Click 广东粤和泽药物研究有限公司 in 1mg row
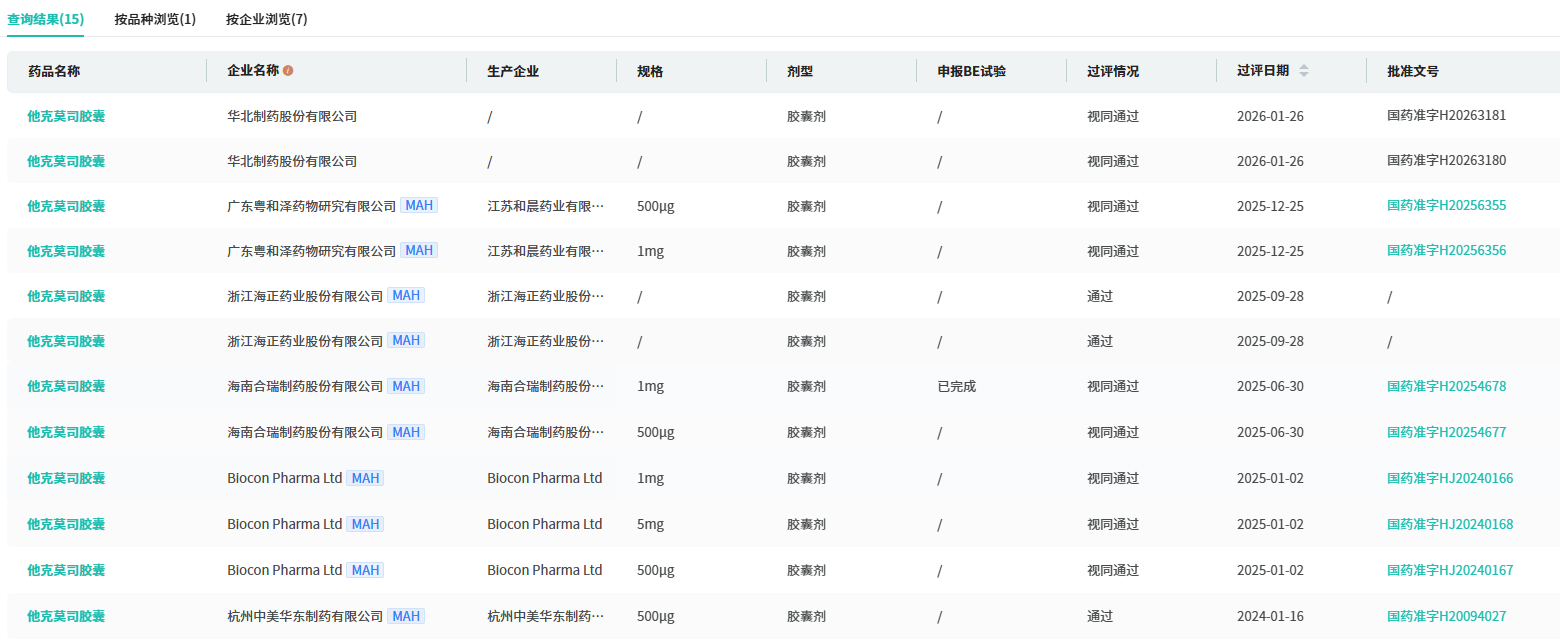The height and width of the screenshot is (643, 1560). click(x=312, y=251)
